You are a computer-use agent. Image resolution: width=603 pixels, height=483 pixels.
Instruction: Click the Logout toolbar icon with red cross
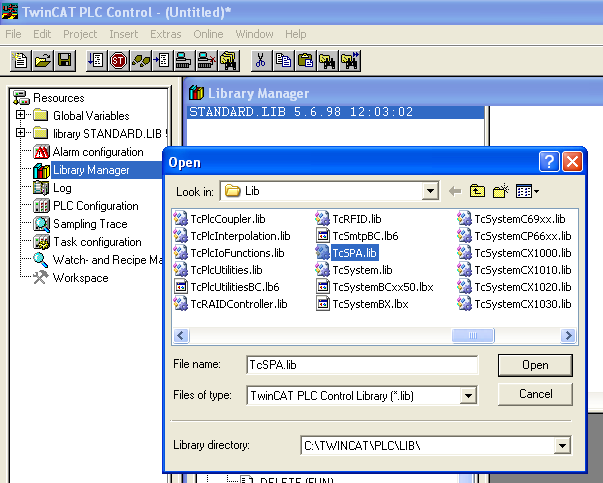(x=207, y=61)
